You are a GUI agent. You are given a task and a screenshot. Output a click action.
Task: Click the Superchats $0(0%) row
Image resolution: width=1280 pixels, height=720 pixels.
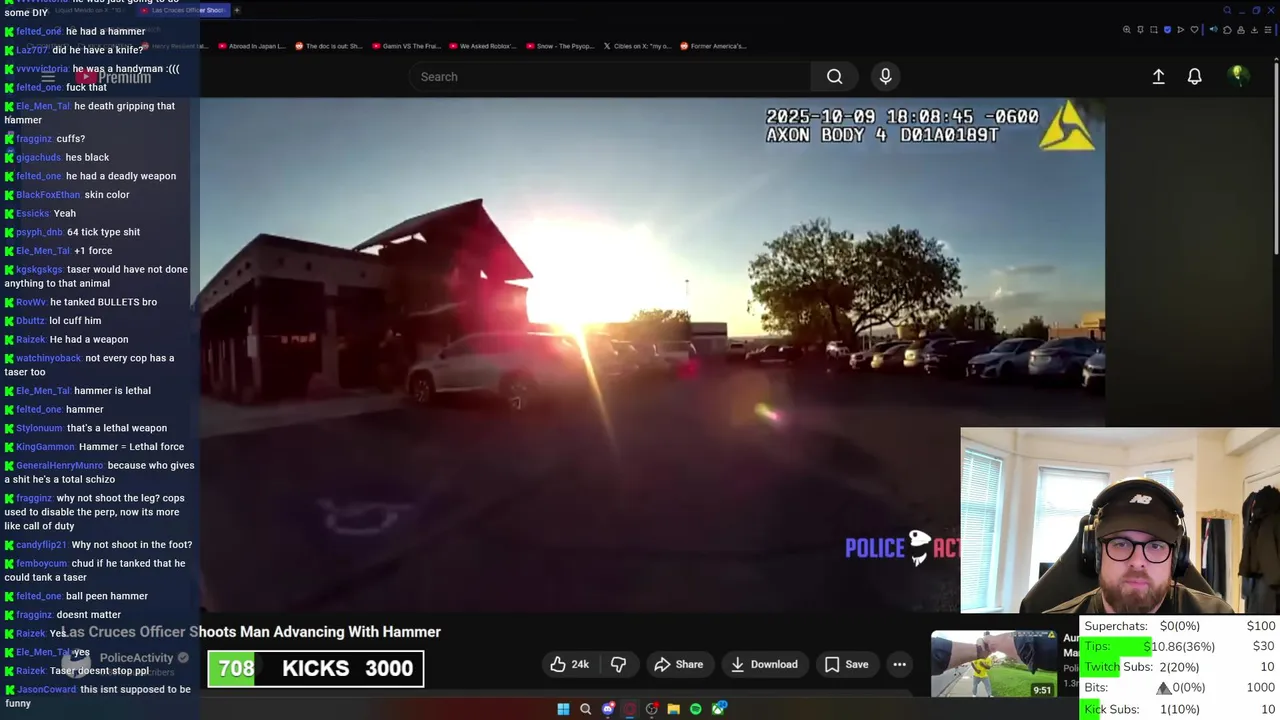[x=1180, y=626]
